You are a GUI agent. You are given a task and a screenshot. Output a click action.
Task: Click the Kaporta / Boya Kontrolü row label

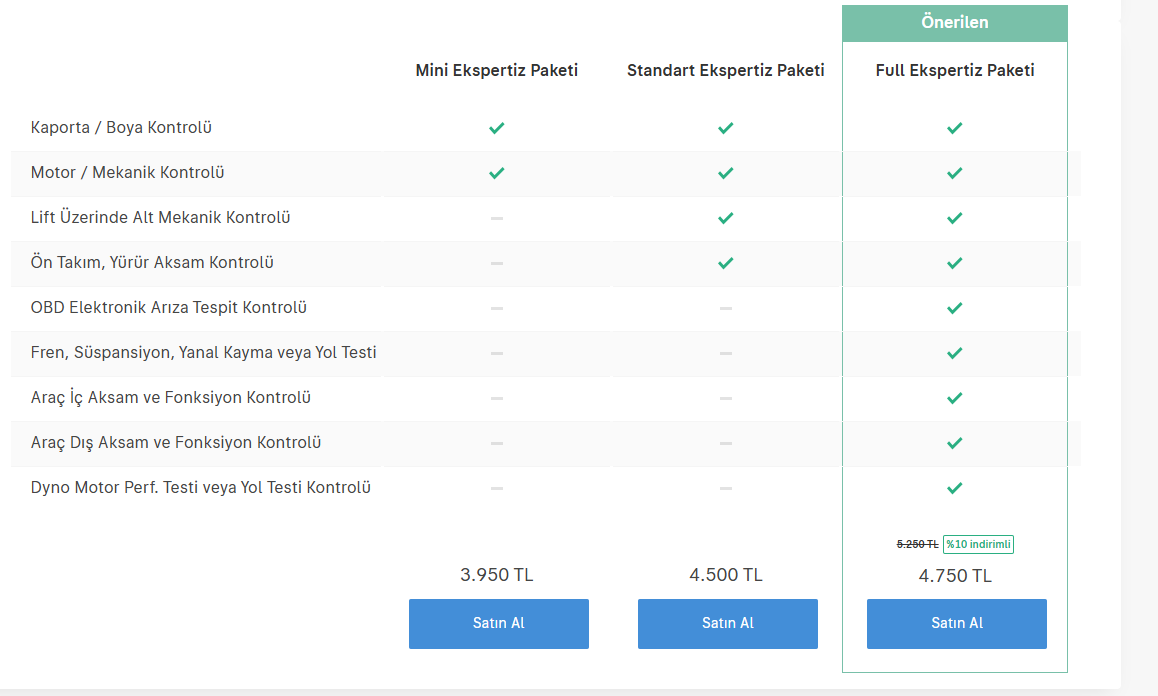coord(121,128)
